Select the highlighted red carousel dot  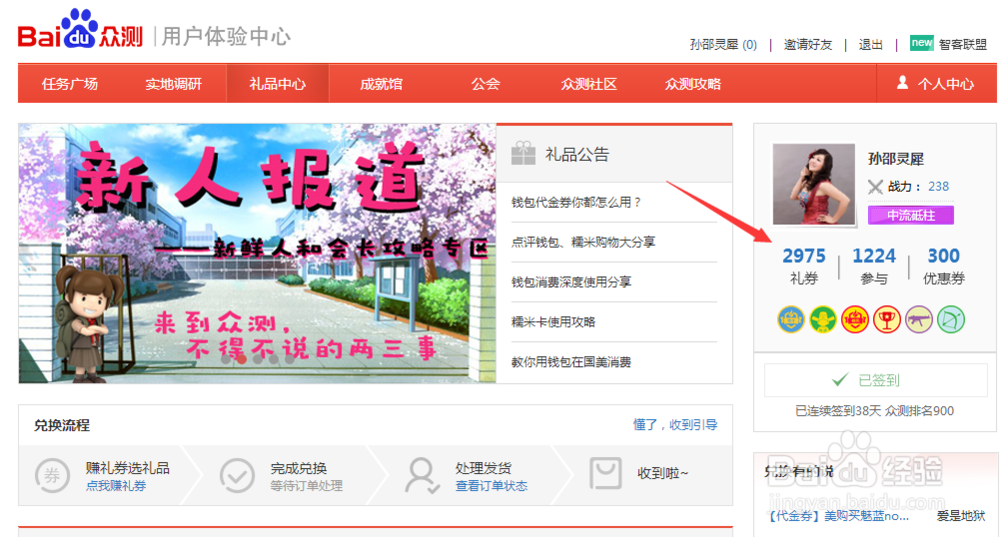pyautogui.click(x=242, y=359)
